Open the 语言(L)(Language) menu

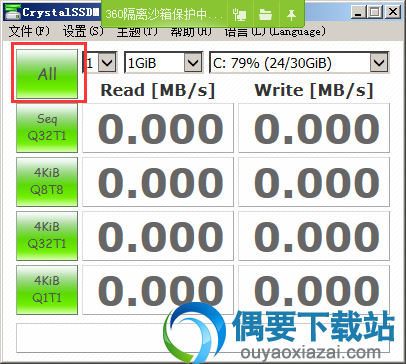click(275, 33)
